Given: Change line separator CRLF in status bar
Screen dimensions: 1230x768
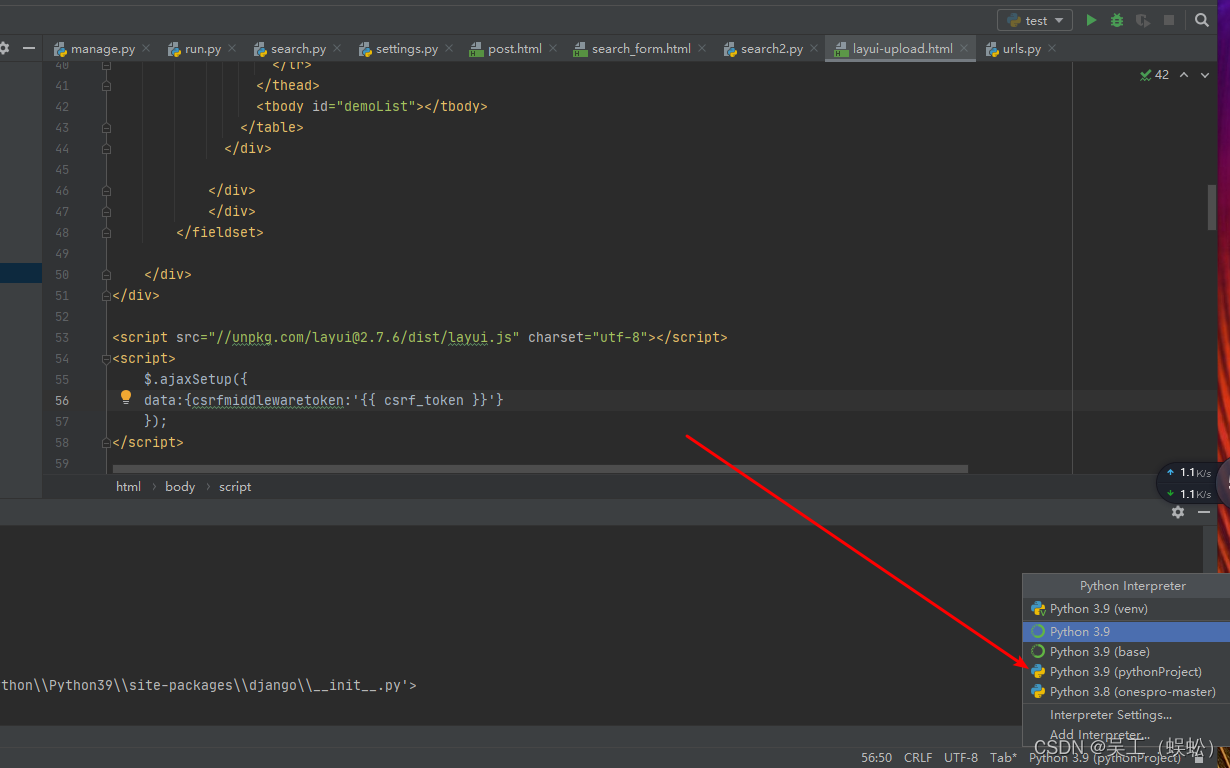Looking at the screenshot, I should point(918,757).
